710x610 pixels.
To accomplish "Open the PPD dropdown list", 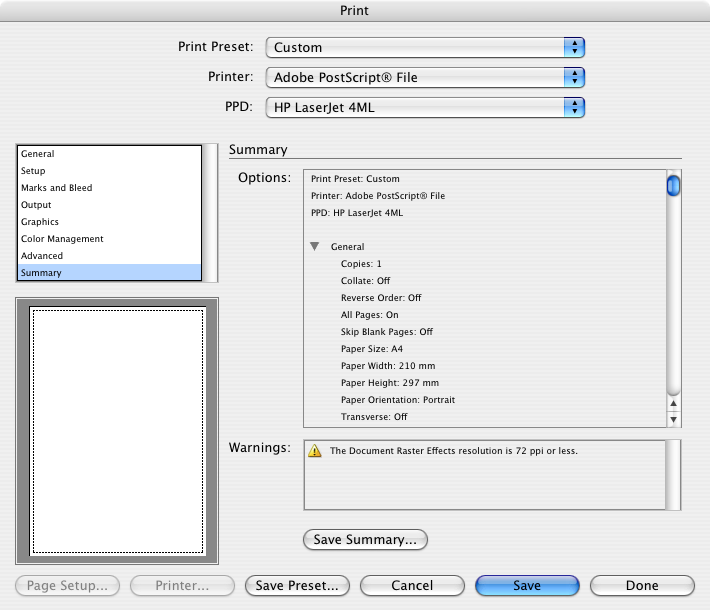I will pos(424,107).
